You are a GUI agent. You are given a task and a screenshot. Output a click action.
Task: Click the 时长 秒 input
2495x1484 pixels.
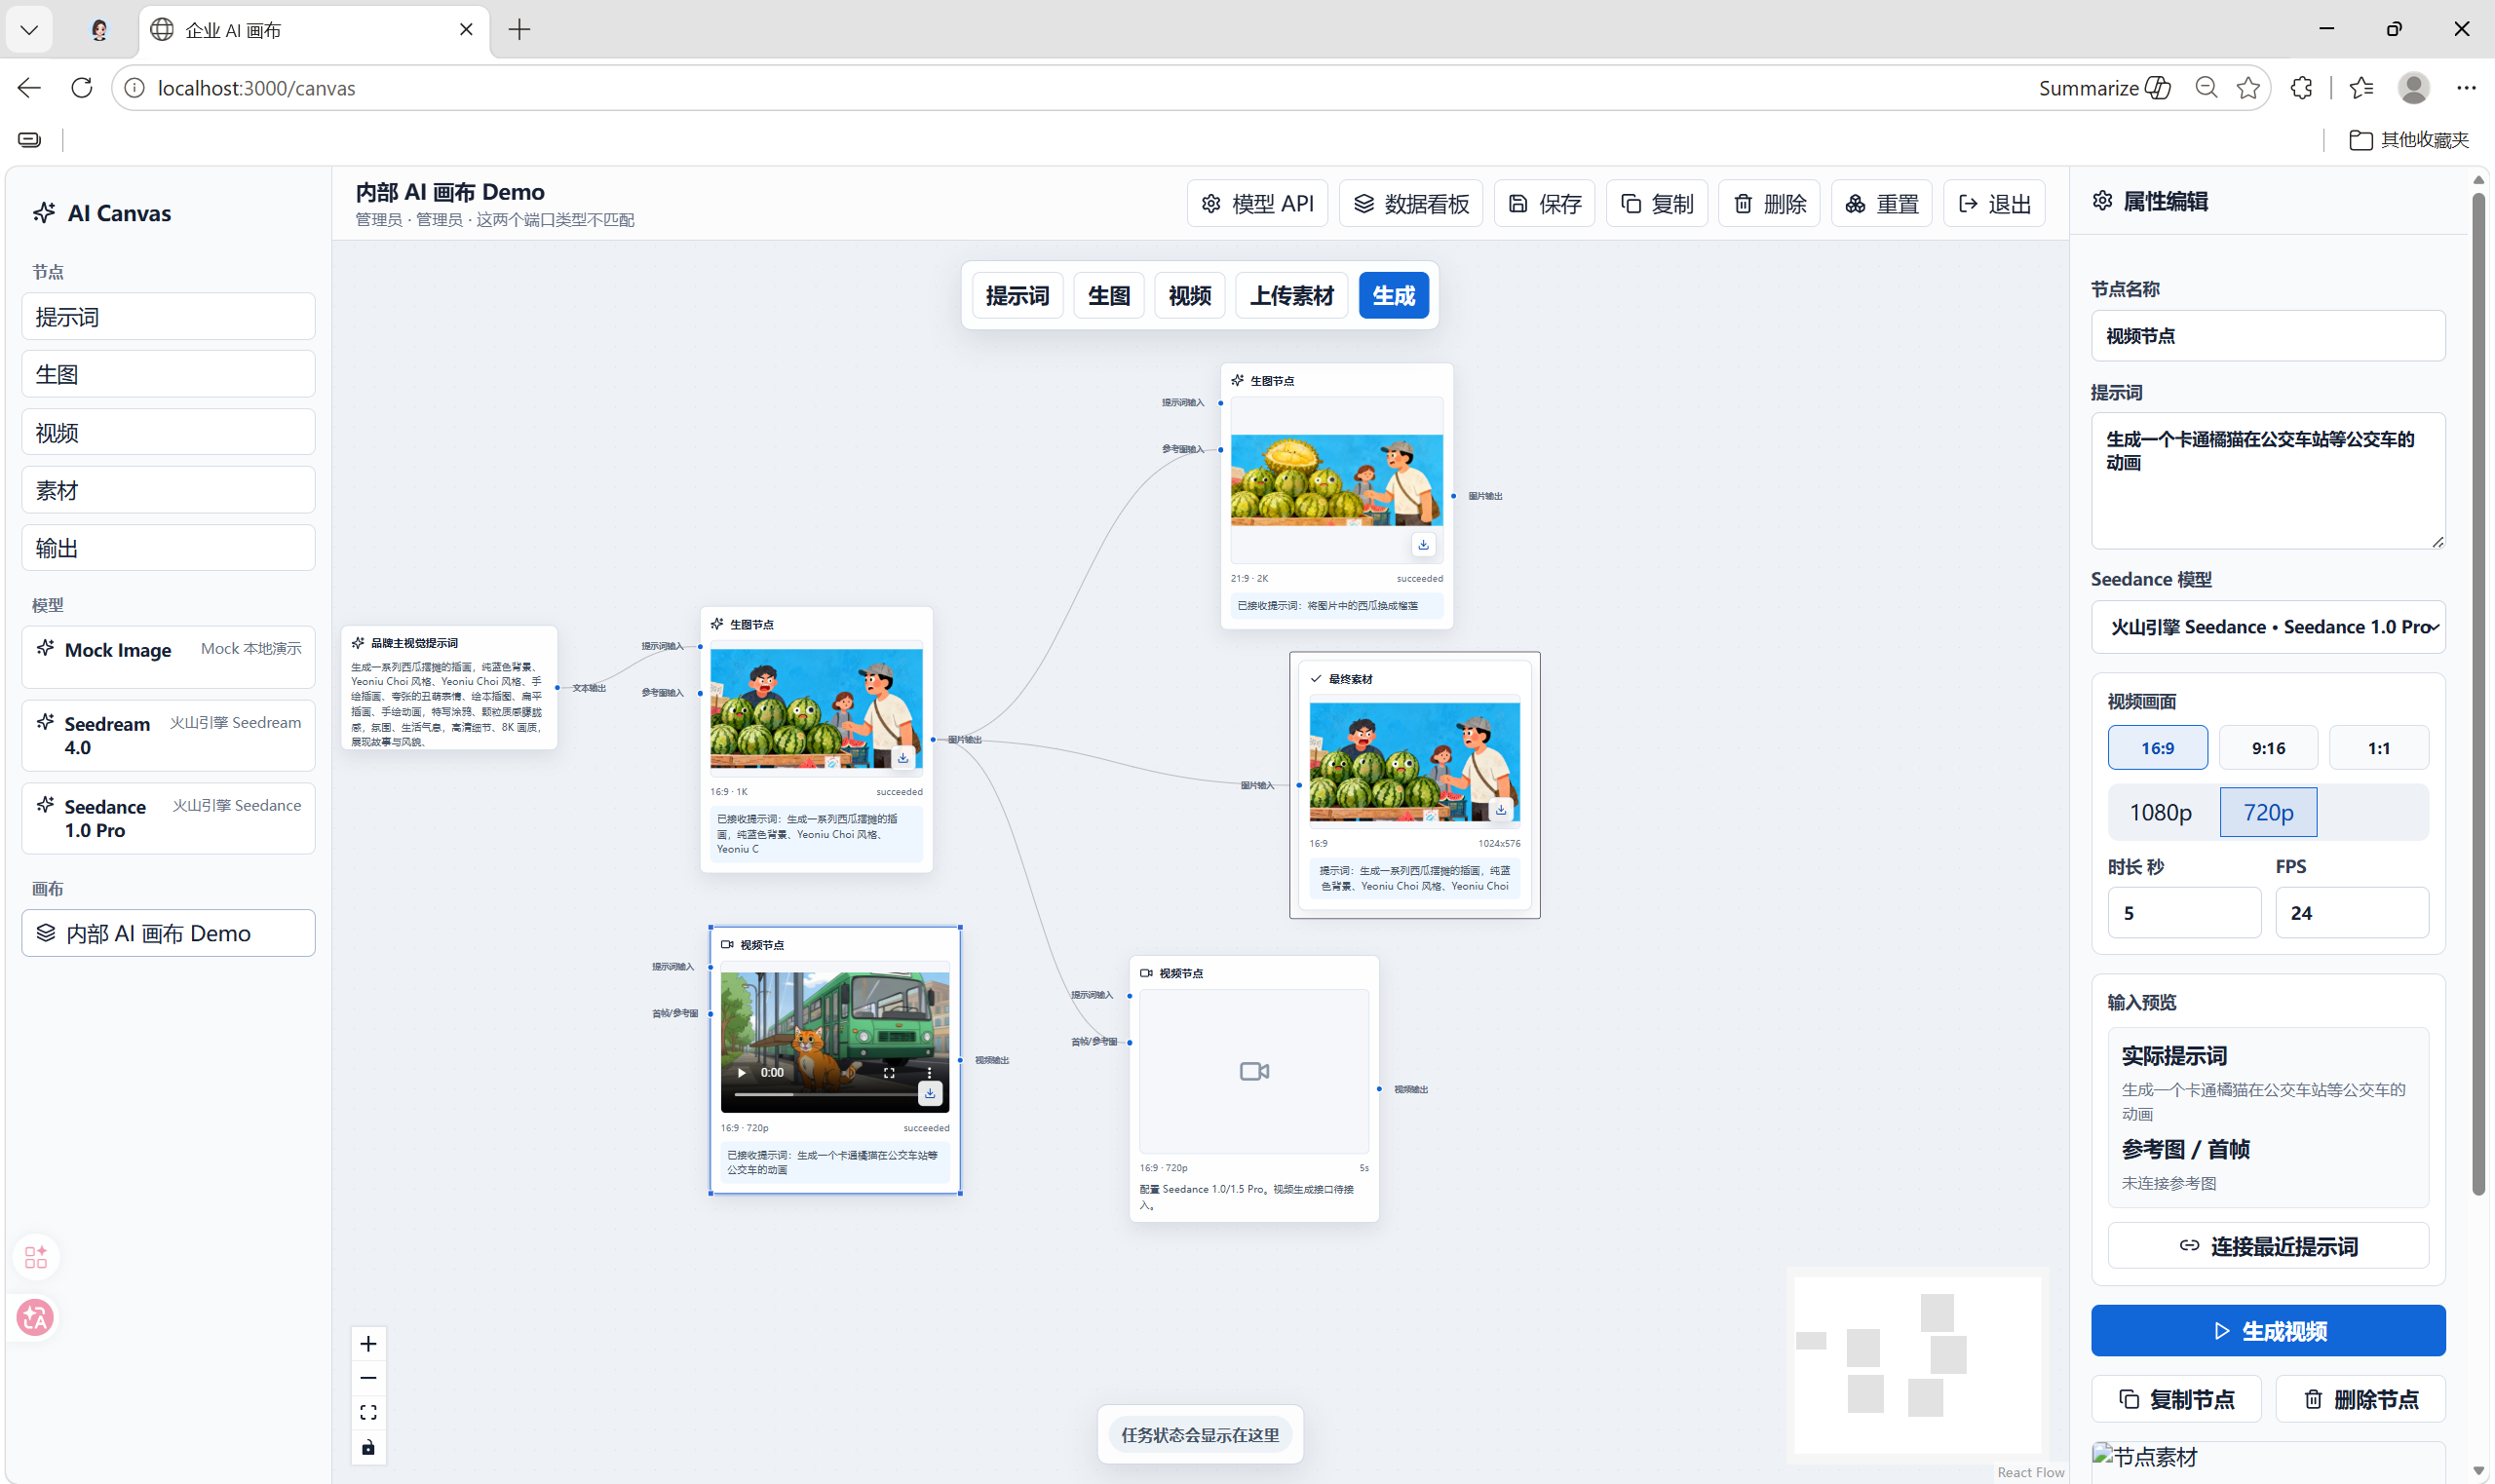click(2183, 913)
